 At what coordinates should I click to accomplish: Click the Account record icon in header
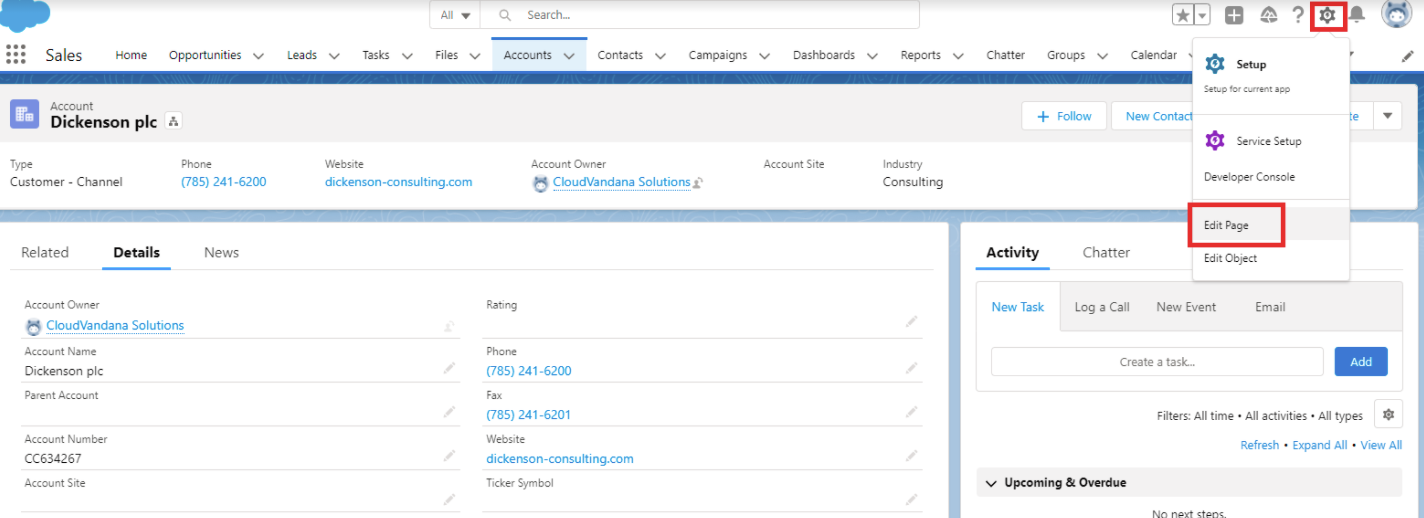pyautogui.click(x=25, y=114)
